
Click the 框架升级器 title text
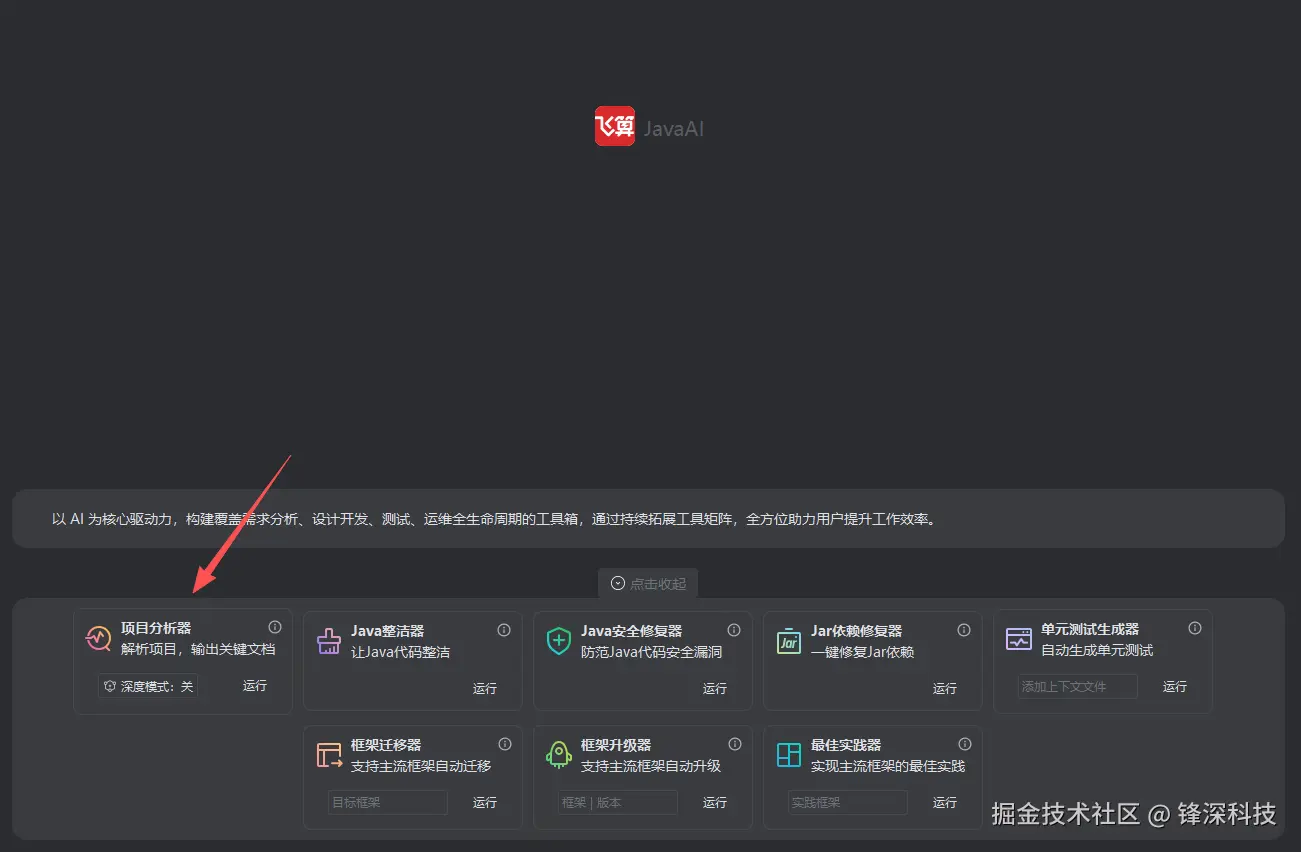pos(616,745)
